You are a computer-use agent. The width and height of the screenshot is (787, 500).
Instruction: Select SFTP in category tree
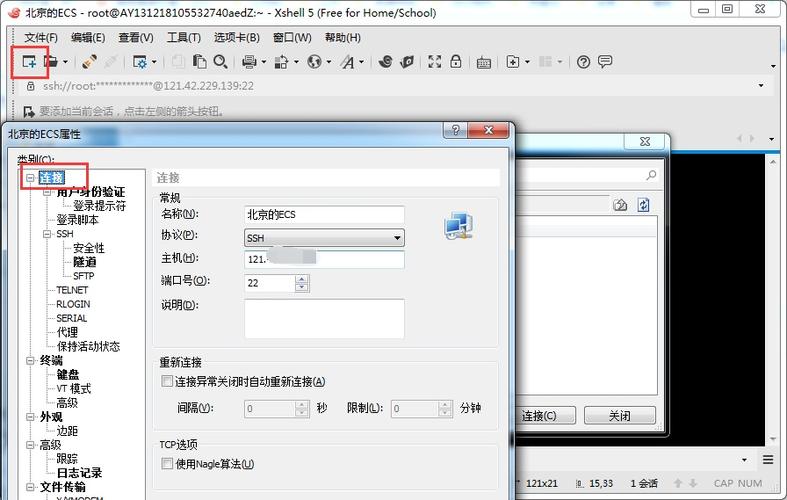tap(83, 276)
